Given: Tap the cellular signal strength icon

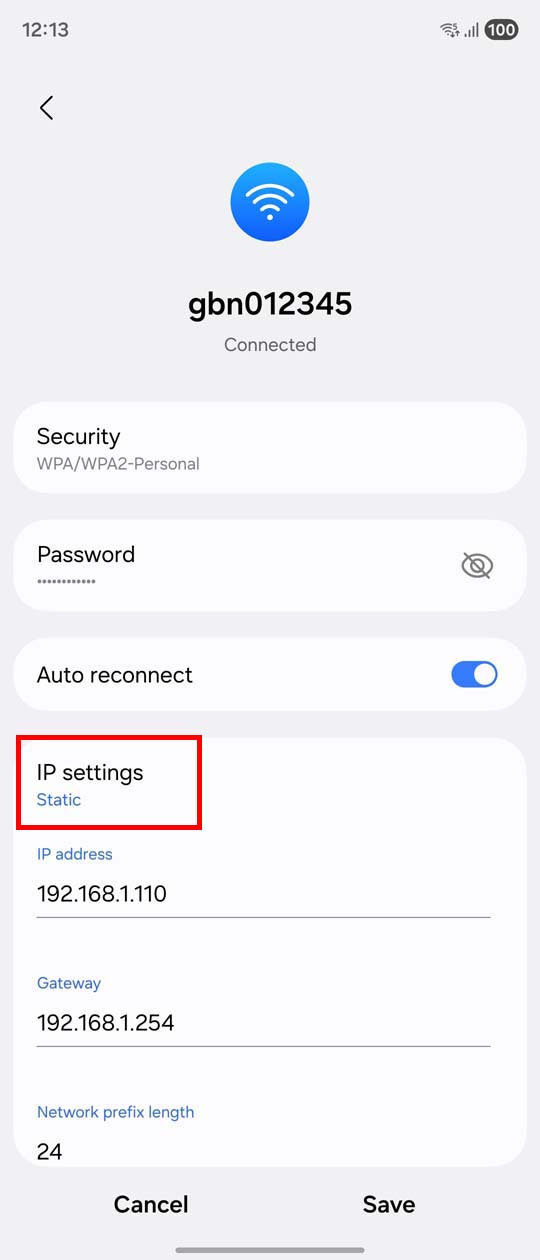Looking at the screenshot, I should 471,30.
